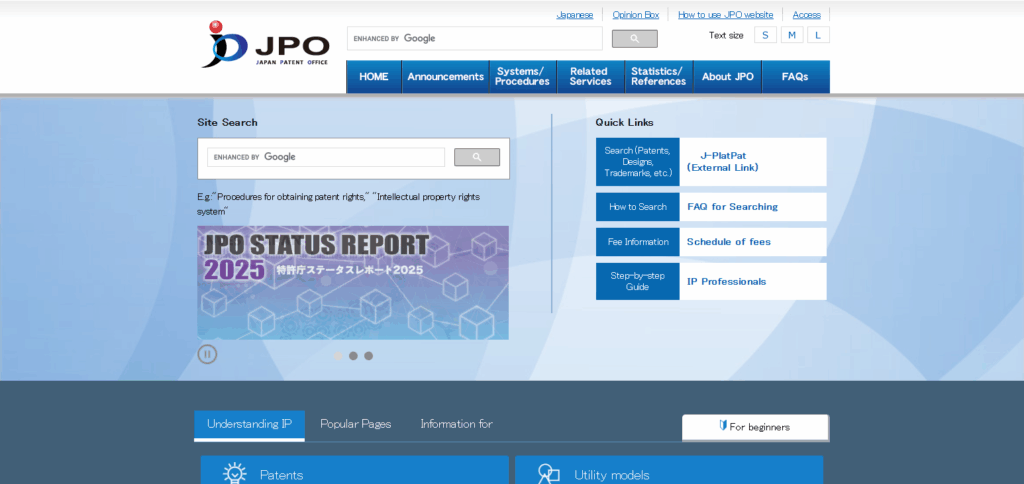Select the third carousel dot
1024x484 pixels.
368,356
